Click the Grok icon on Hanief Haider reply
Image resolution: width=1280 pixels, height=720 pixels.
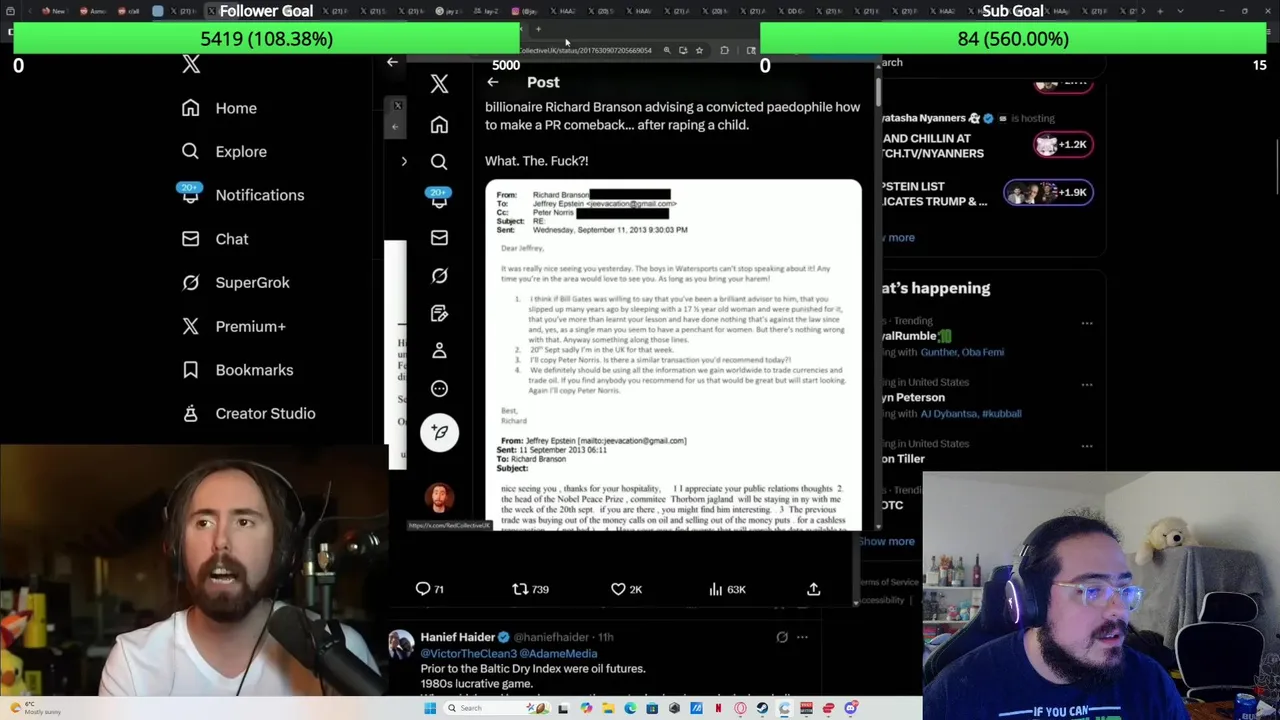tap(782, 637)
